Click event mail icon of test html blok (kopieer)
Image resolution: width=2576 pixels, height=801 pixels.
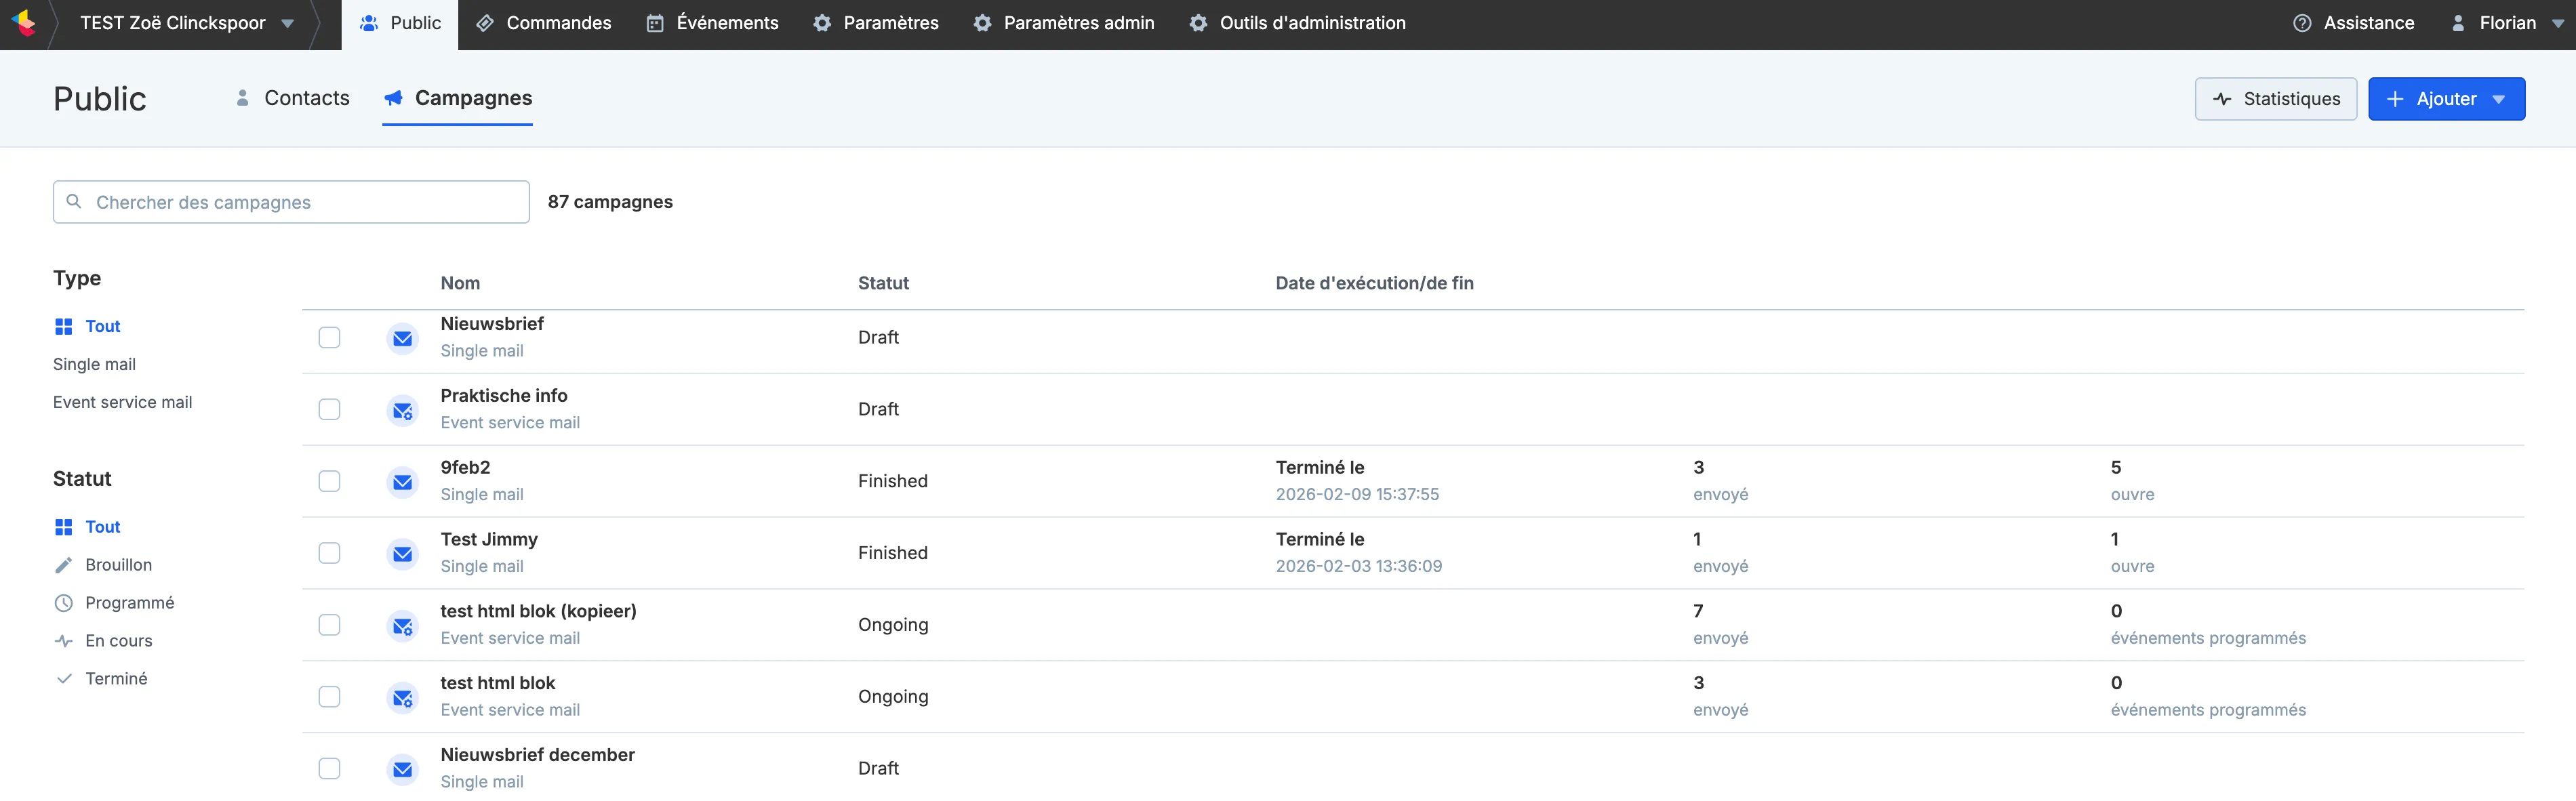(x=402, y=626)
